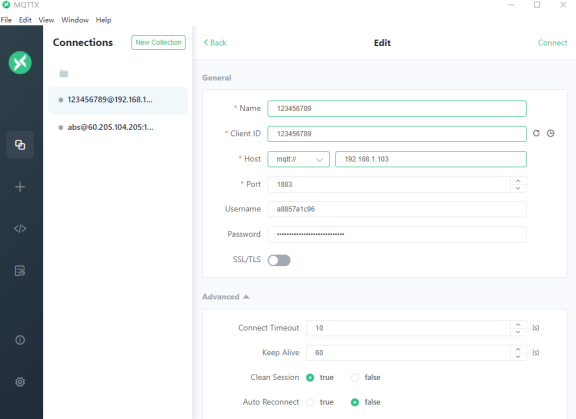Viewport: 576px width, 419px height.
Task: Open the Connections page in sidebar
Action: [x=20, y=145]
